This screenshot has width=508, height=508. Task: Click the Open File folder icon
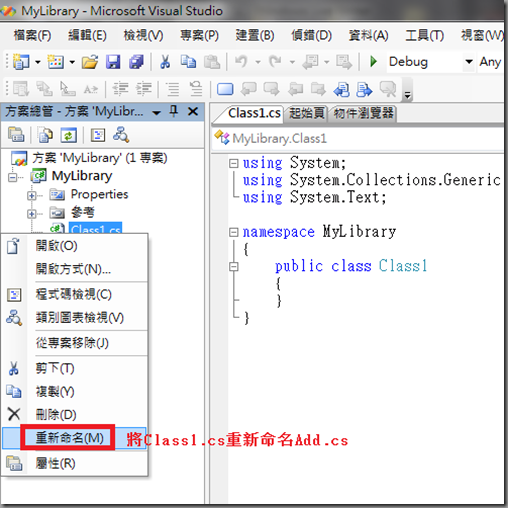pyautogui.click(x=90, y=62)
